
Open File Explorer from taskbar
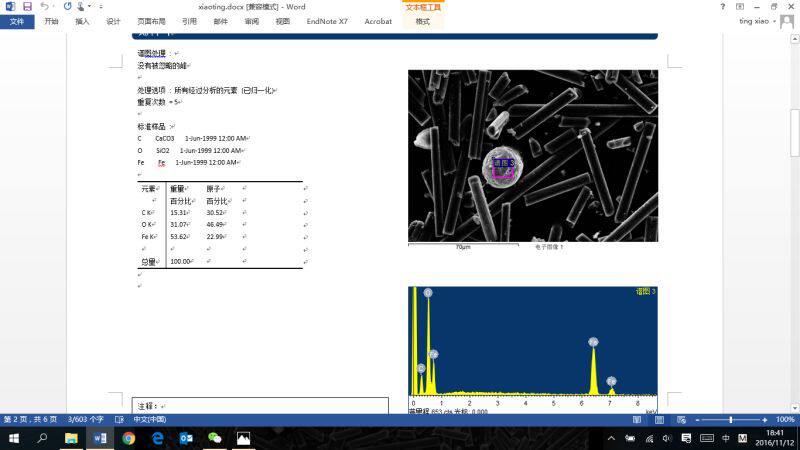point(71,438)
